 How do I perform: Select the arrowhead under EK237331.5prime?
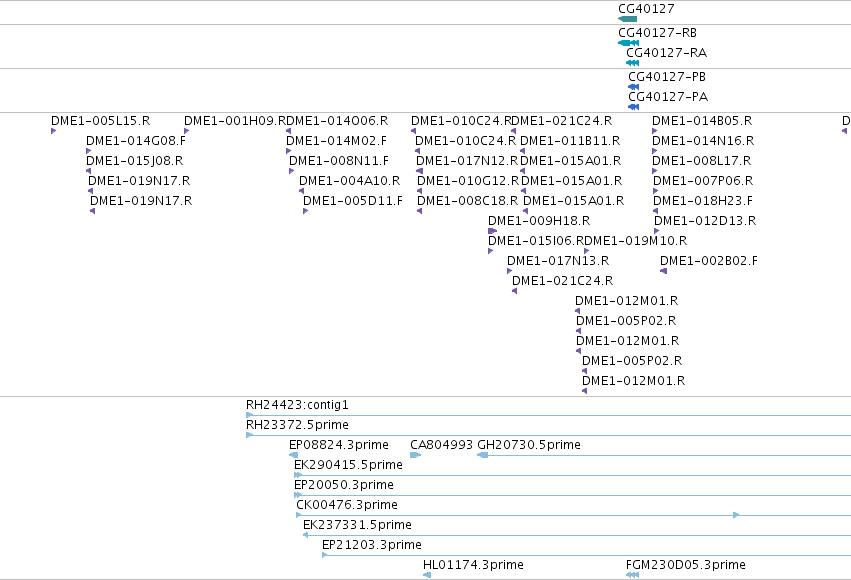click(306, 535)
